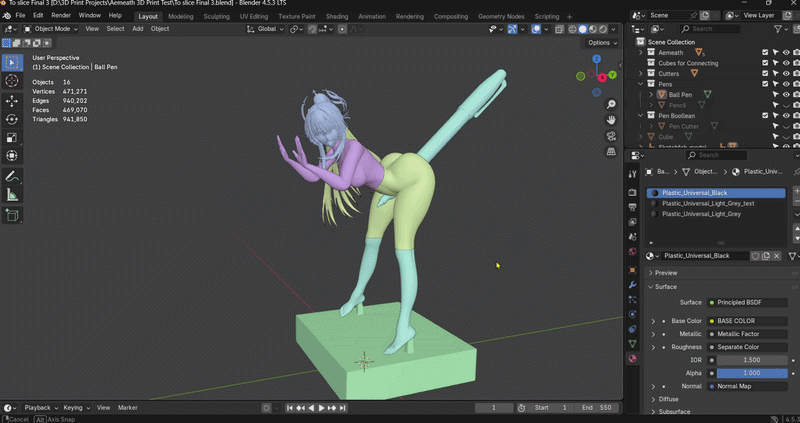
Task: Switch to the Geometry Nodes workspace tab
Action: point(501,16)
